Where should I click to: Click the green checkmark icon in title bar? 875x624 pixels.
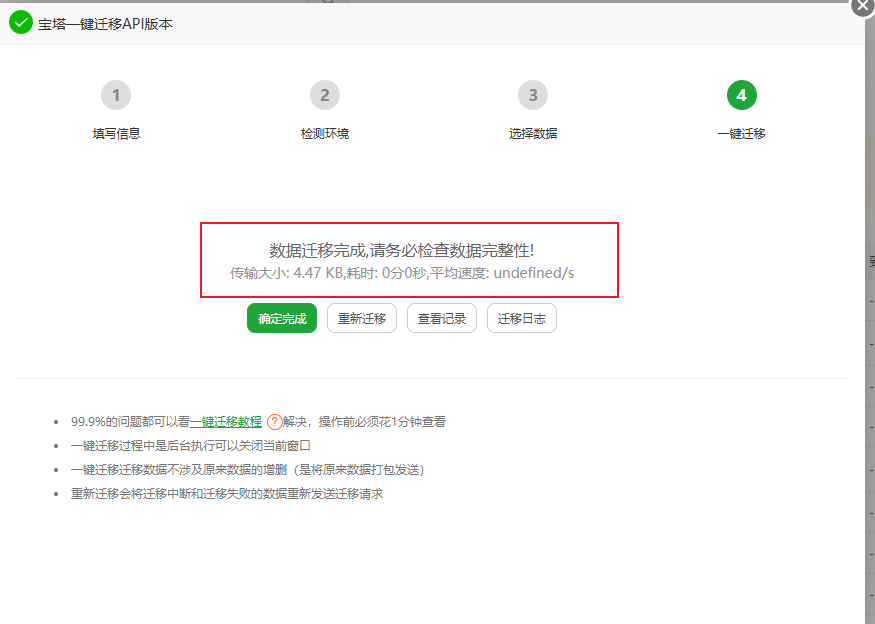click(21, 23)
